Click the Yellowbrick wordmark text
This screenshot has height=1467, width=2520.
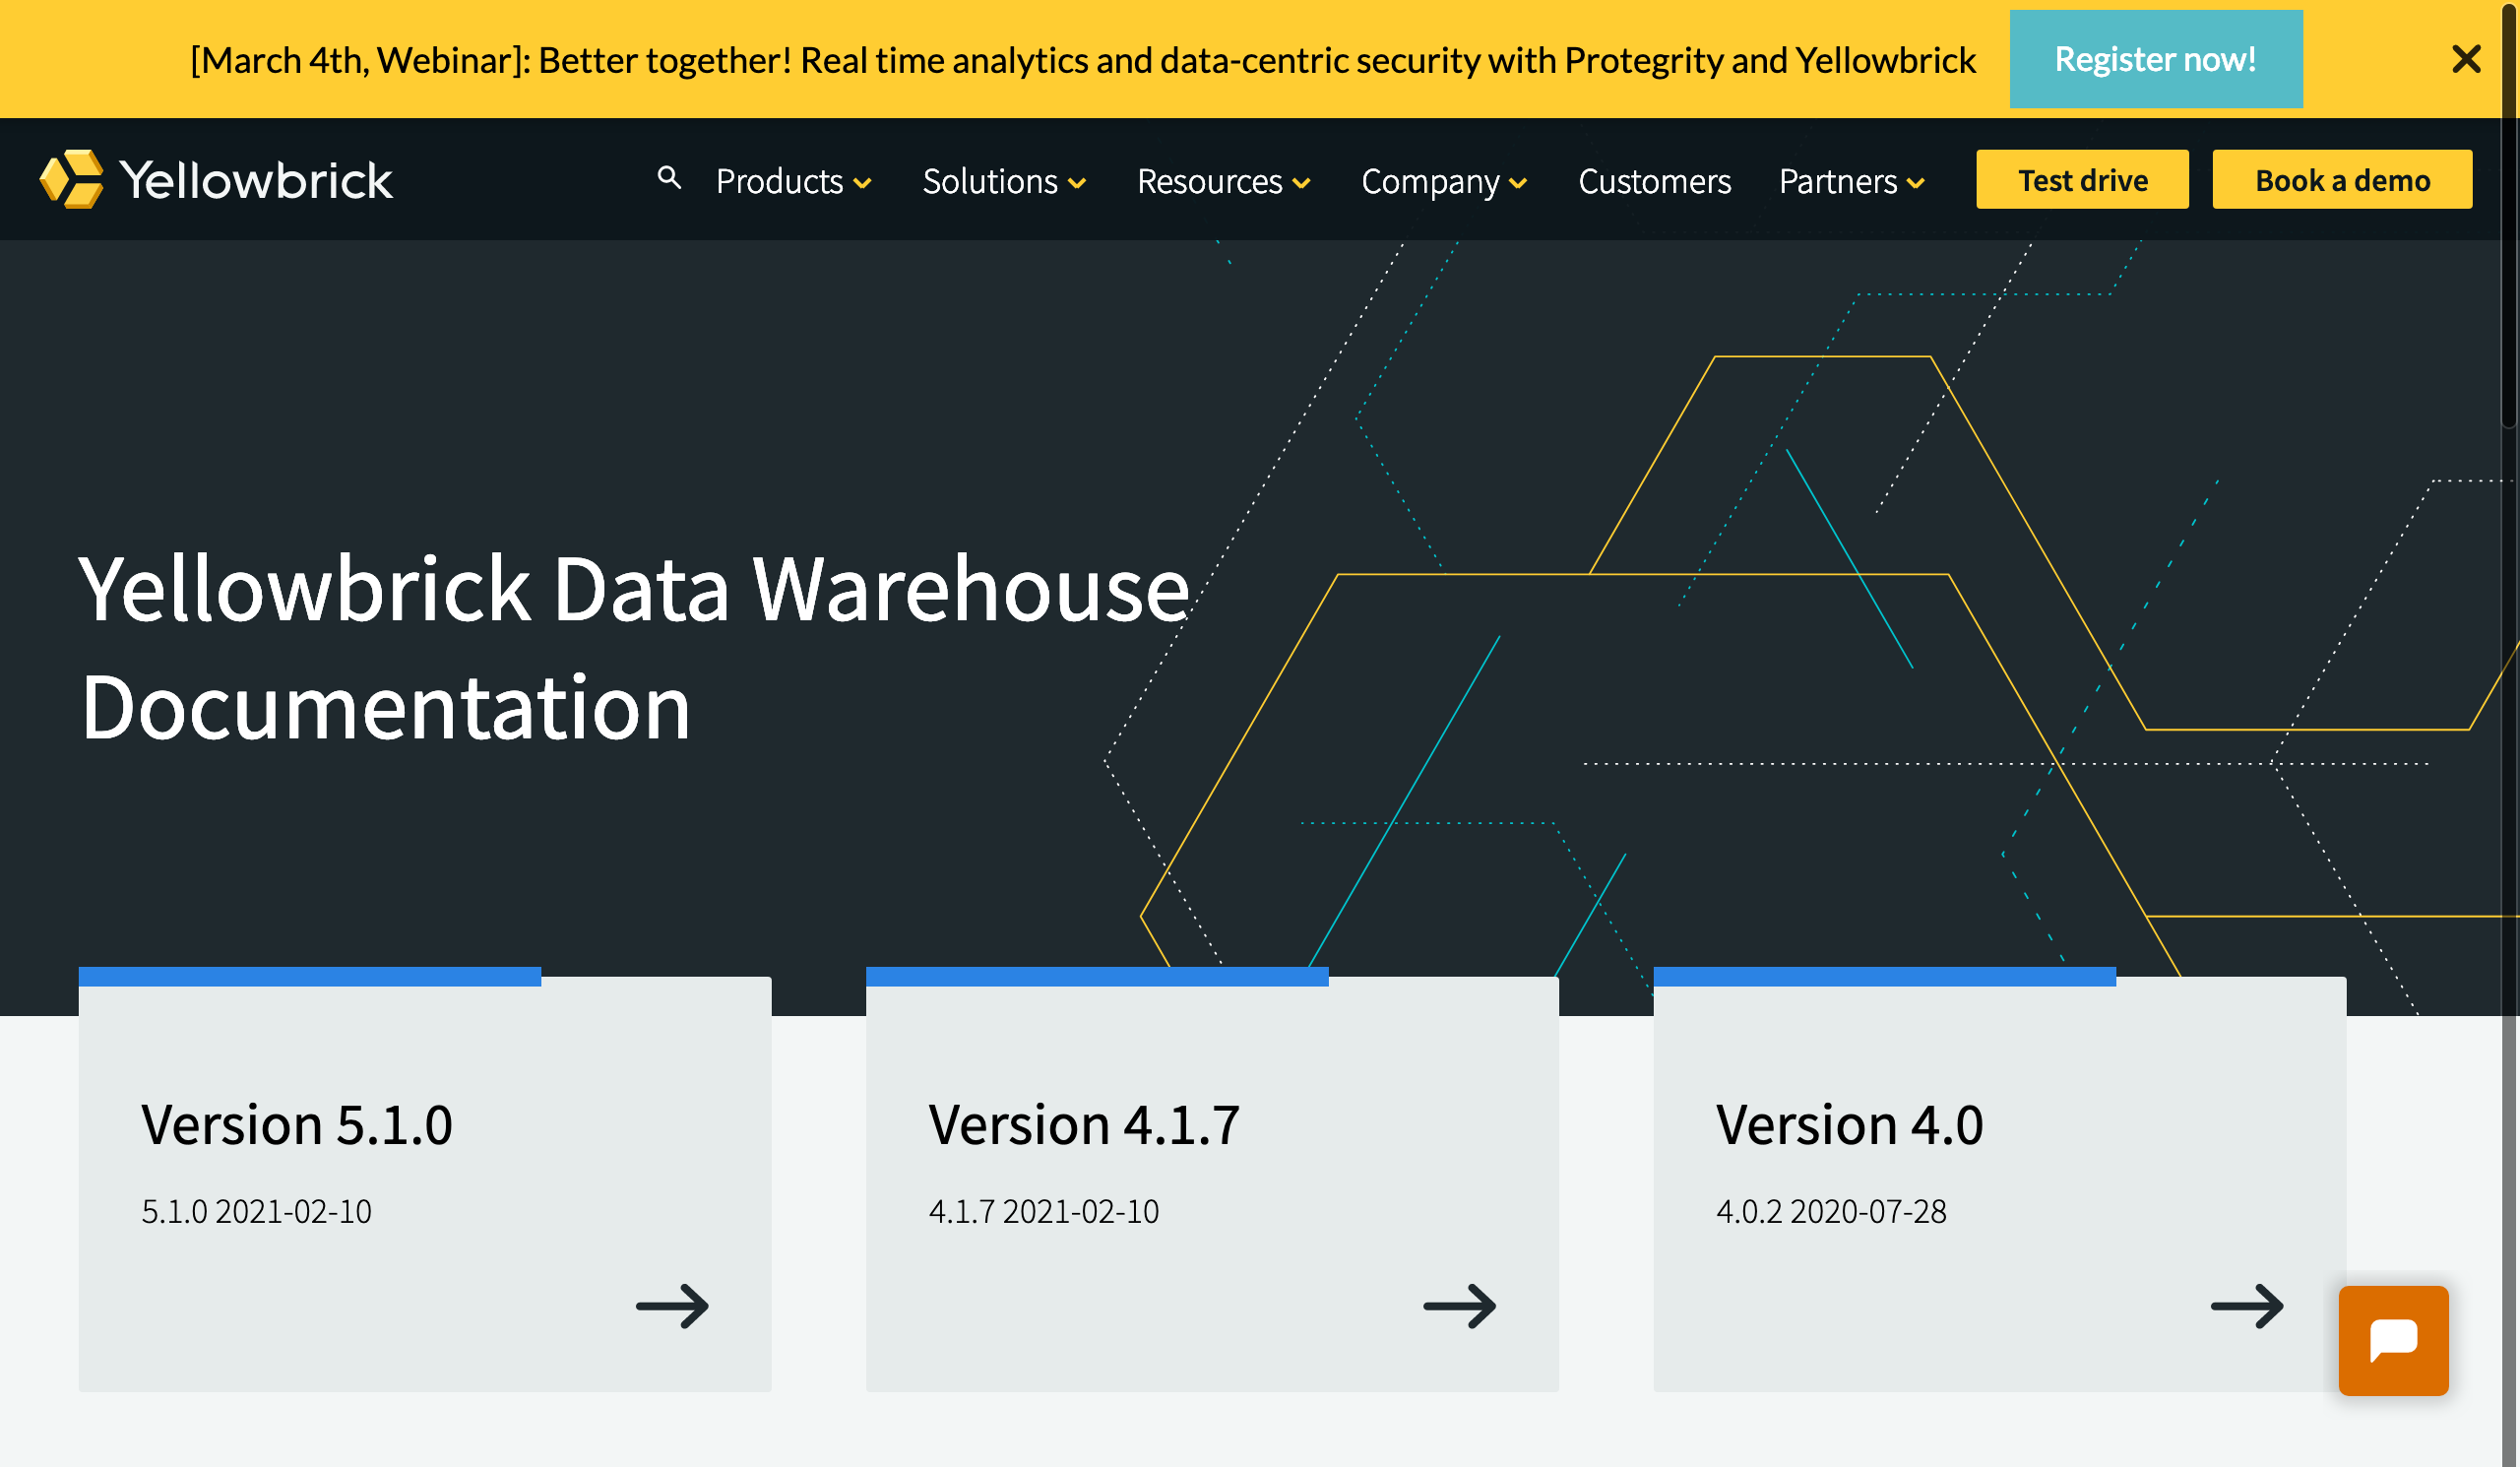pyautogui.click(x=256, y=180)
